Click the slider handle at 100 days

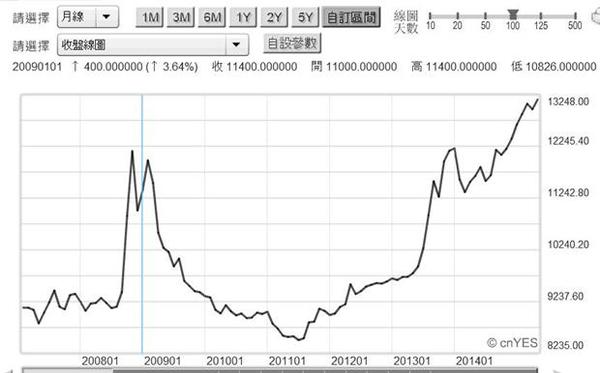513,15
